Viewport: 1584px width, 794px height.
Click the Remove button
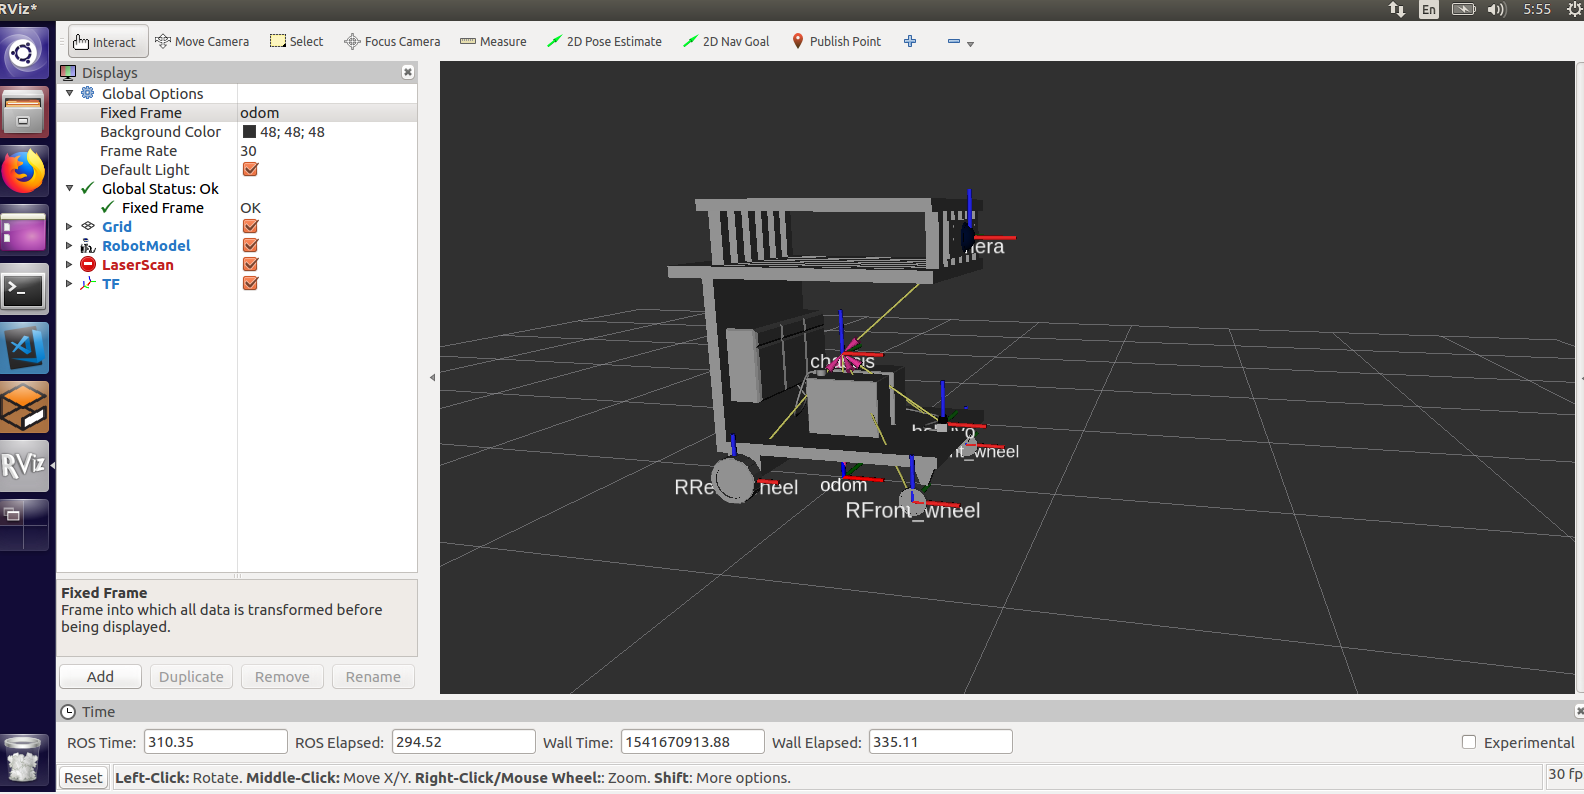pyautogui.click(x=282, y=677)
